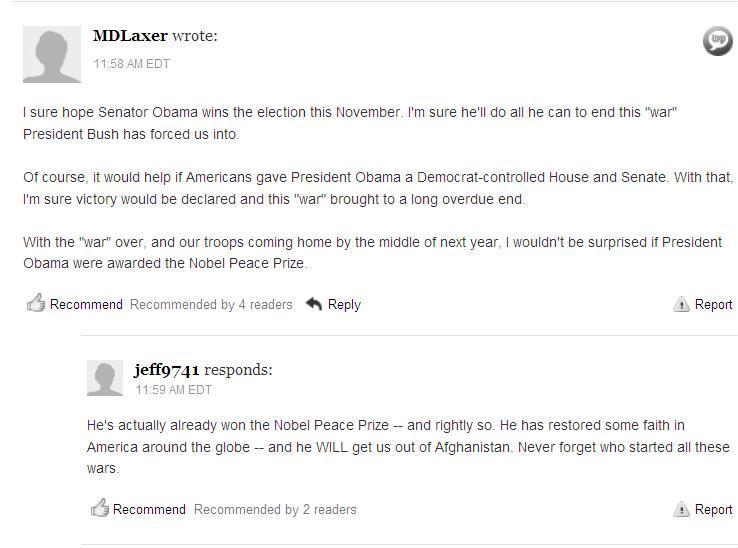Open jeff9741's profile avatar
Viewport: 738px width, 548px height.
coord(105,378)
